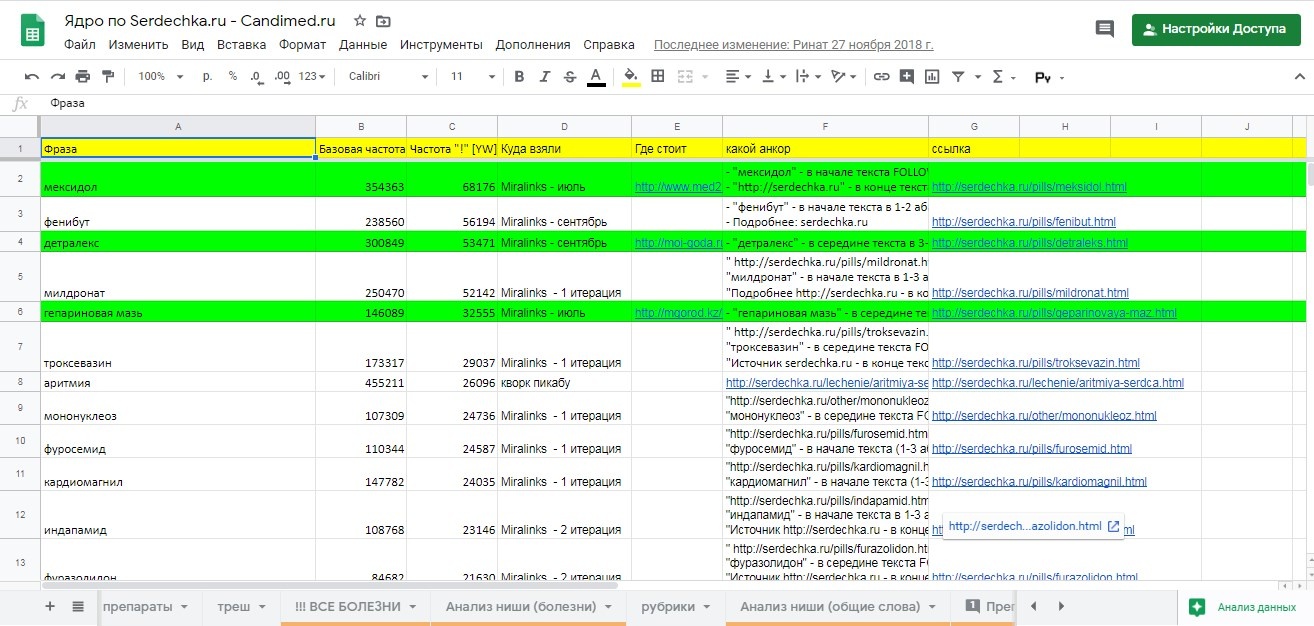Open the text color picker
Viewport: 1314px width, 626px height.
(x=596, y=76)
